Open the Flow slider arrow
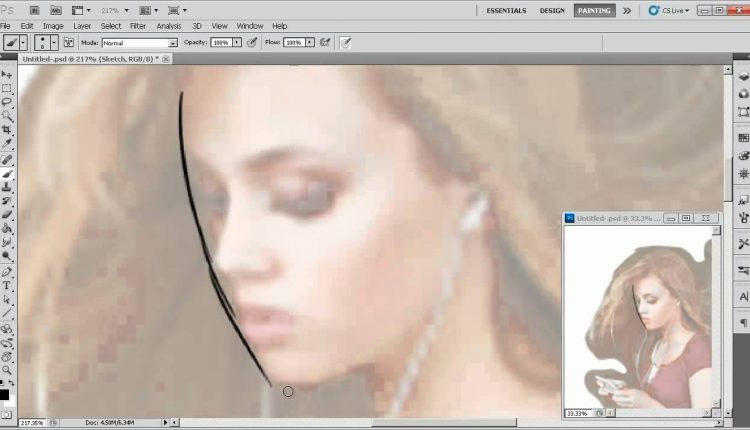 point(310,43)
